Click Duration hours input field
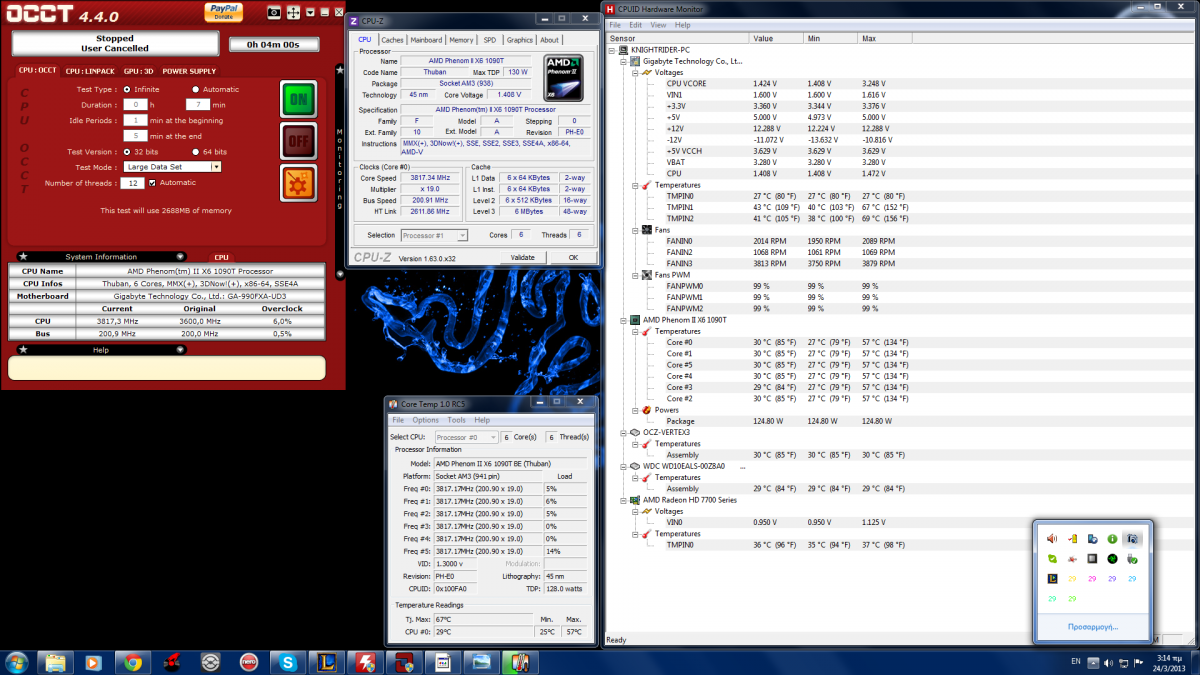Viewport: 1200px width, 675px height. [x=135, y=104]
